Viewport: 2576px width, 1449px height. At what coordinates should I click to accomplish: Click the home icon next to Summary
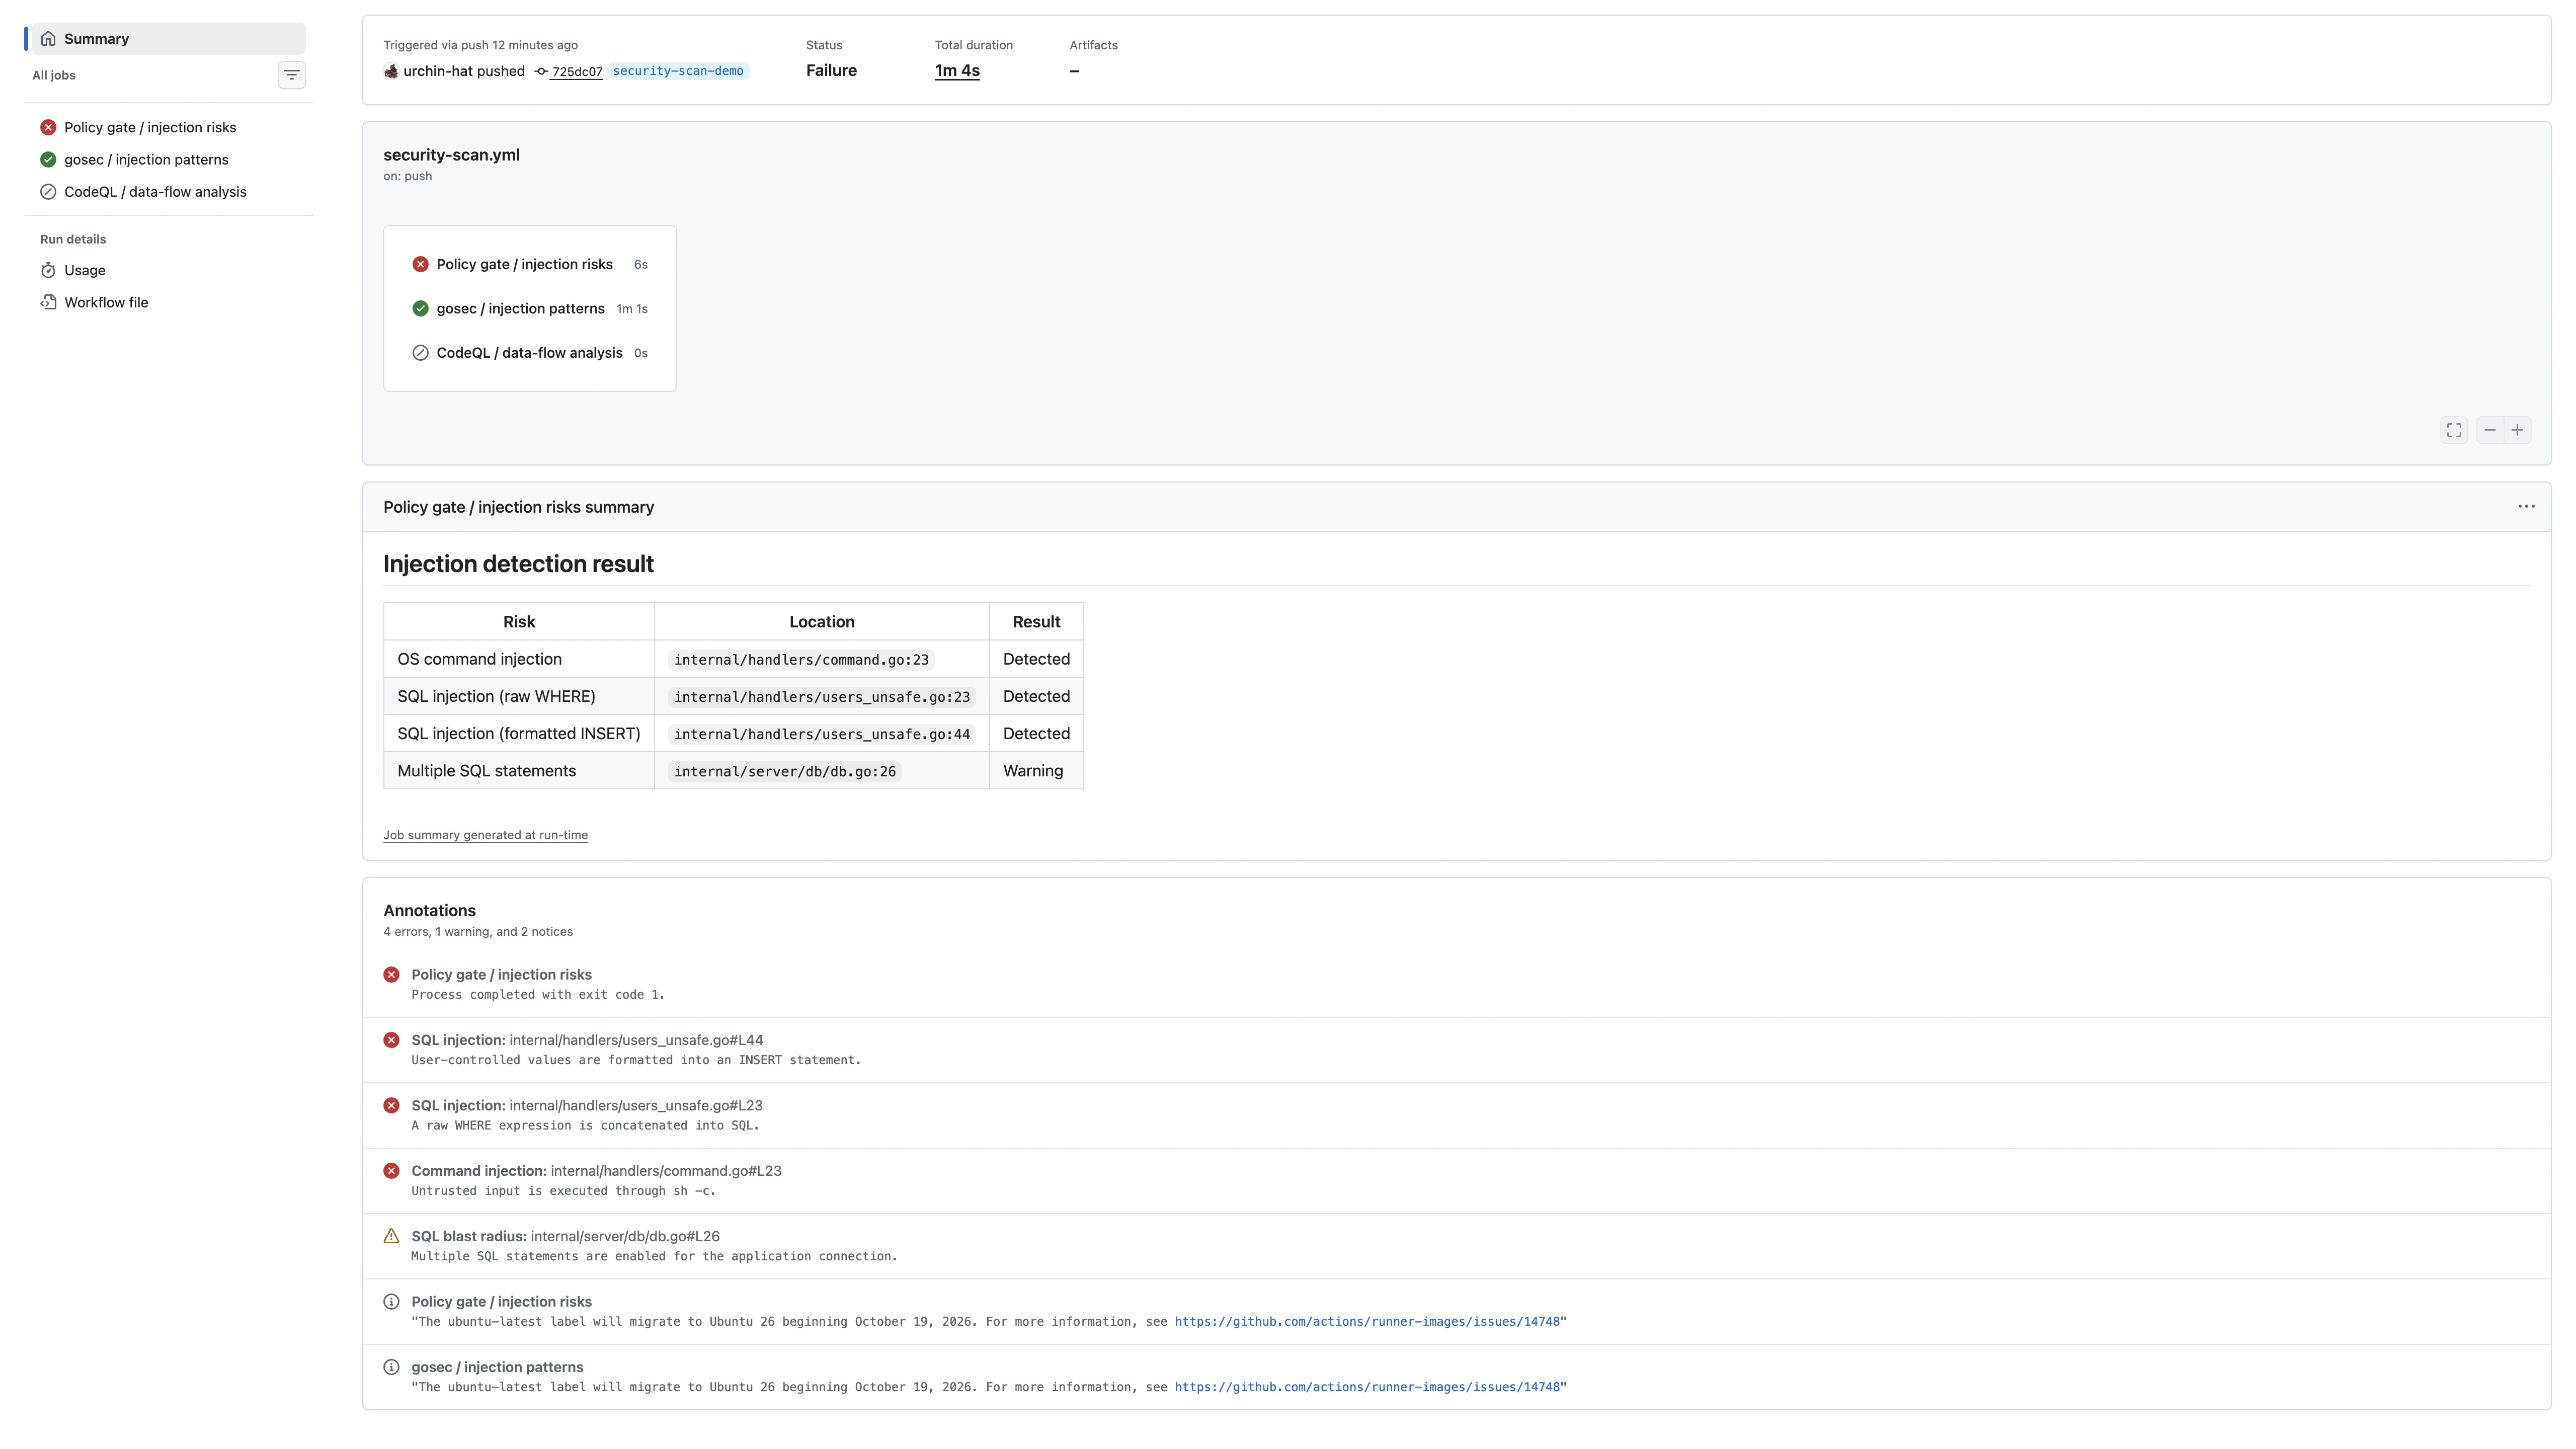pyautogui.click(x=48, y=39)
